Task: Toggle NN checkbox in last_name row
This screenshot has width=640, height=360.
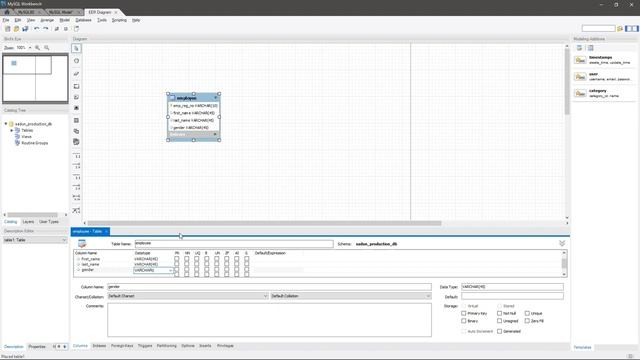Action: [187, 264]
